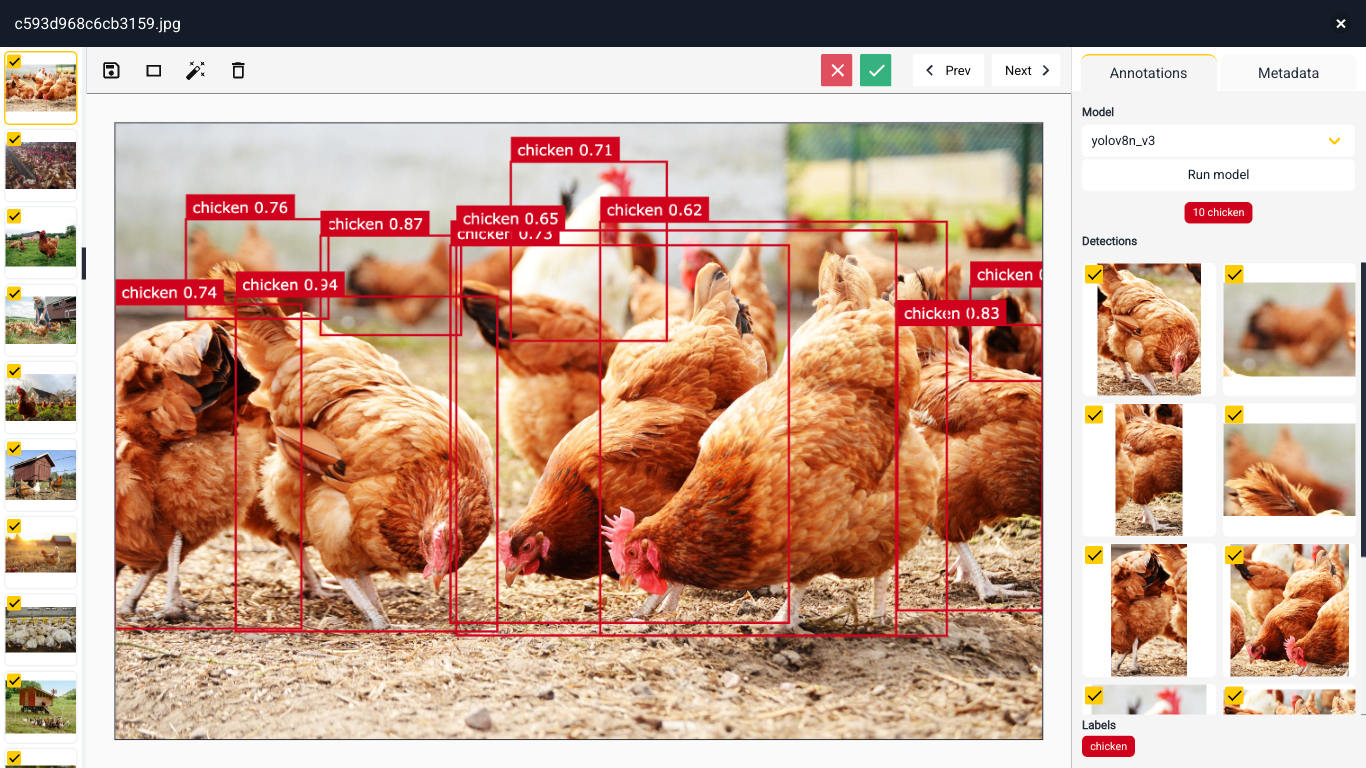Open the multi-hen pecking group detection crop
The width and height of the screenshot is (1366, 768).
pyautogui.click(x=1289, y=610)
